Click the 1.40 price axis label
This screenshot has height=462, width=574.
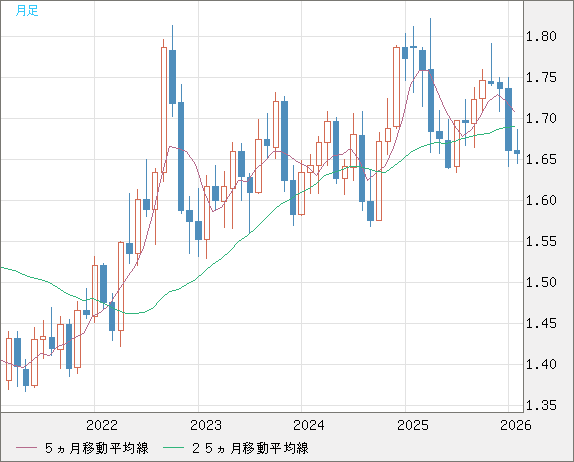coord(541,364)
